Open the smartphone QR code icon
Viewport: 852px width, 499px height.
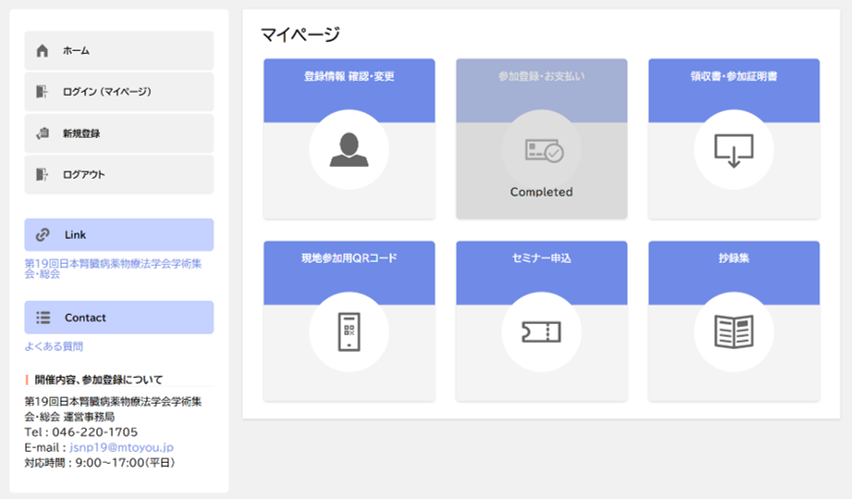tap(349, 332)
